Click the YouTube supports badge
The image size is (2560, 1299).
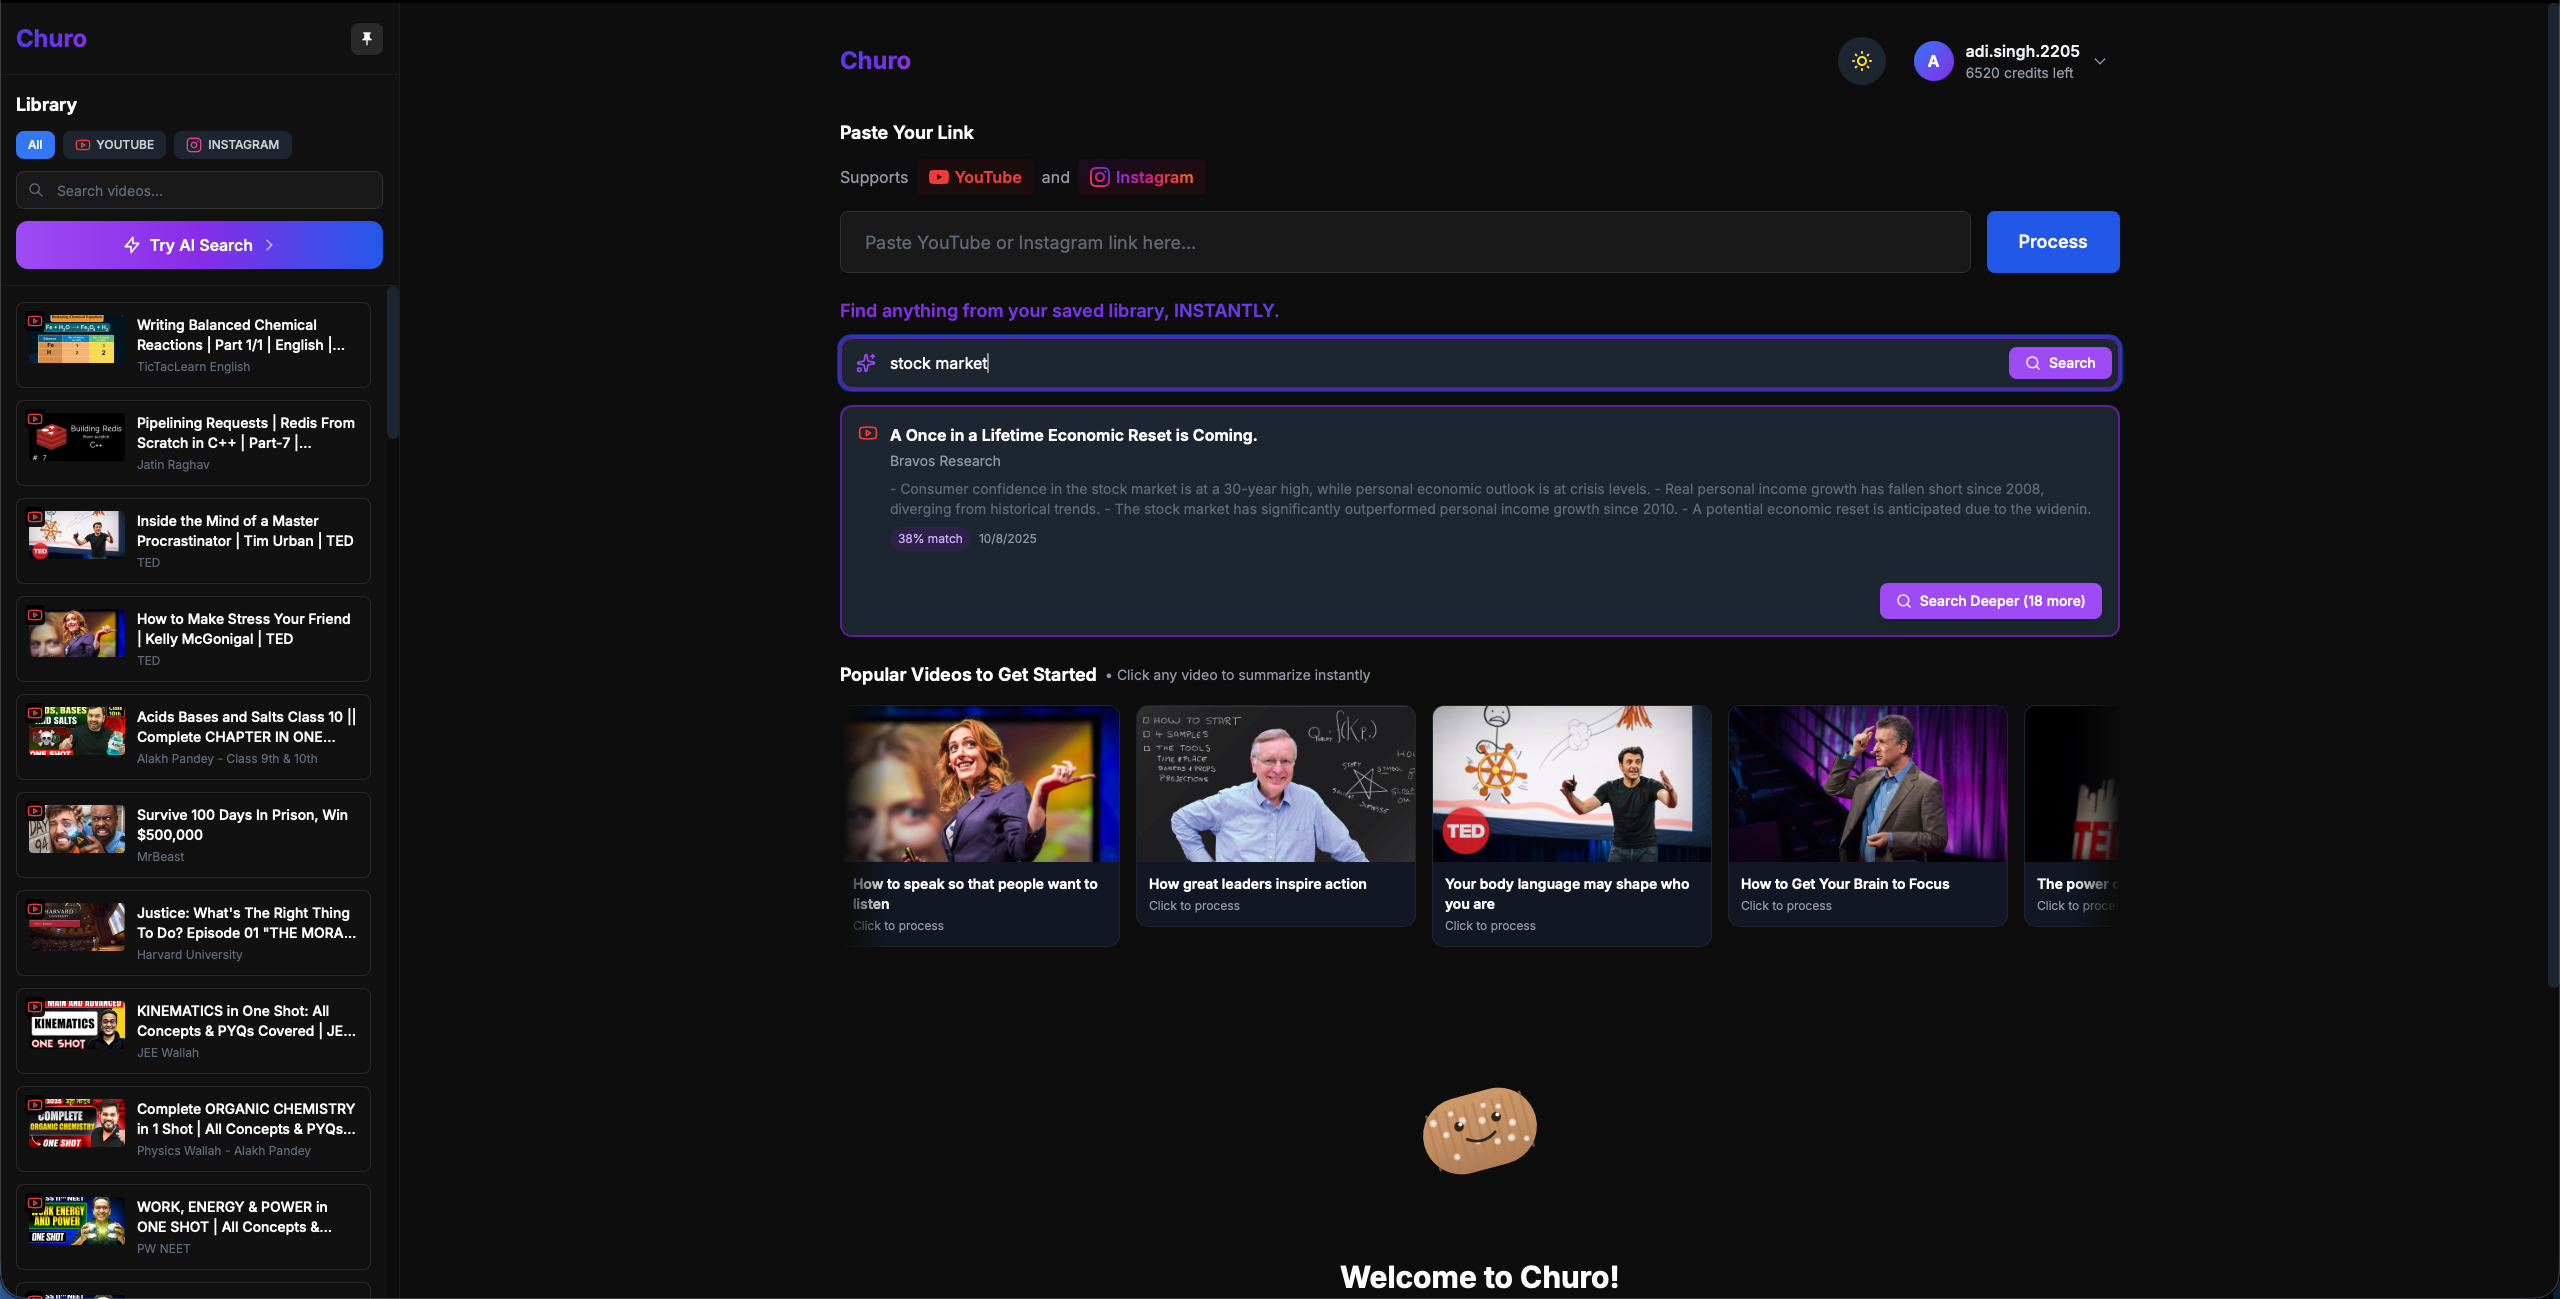[x=975, y=177]
